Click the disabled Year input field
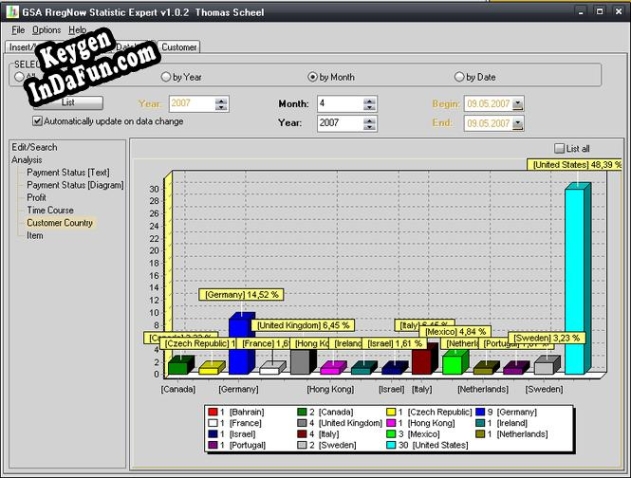This screenshot has height=478, width=631. (192, 104)
